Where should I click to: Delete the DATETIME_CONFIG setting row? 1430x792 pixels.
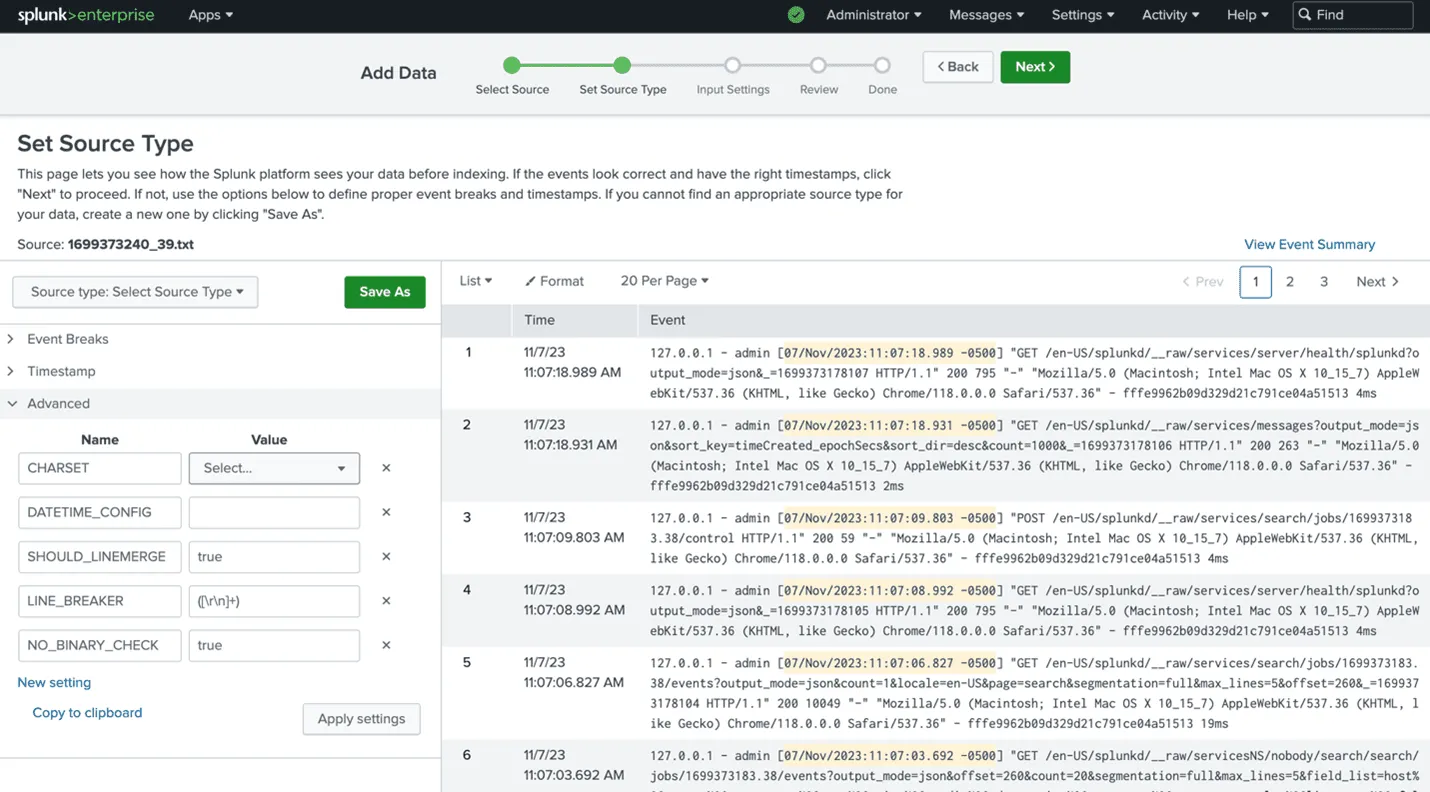(386, 512)
